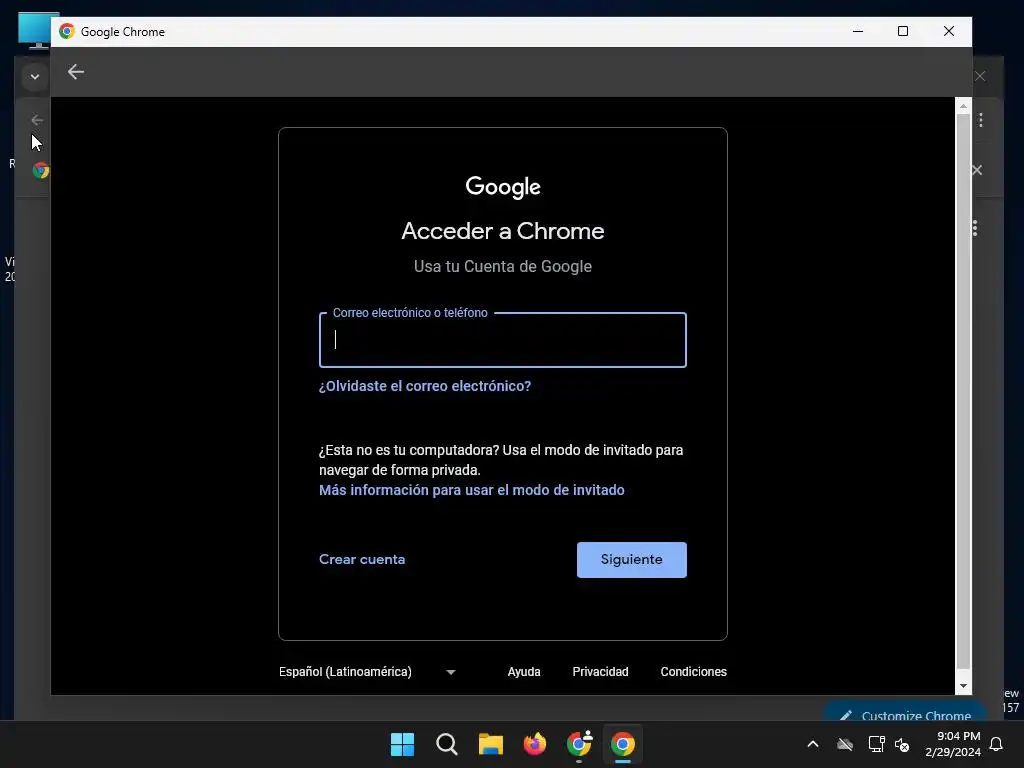The width and height of the screenshot is (1024, 768).
Task: Click the grayed back arrow in background Chrome
Action: (x=37, y=120)
